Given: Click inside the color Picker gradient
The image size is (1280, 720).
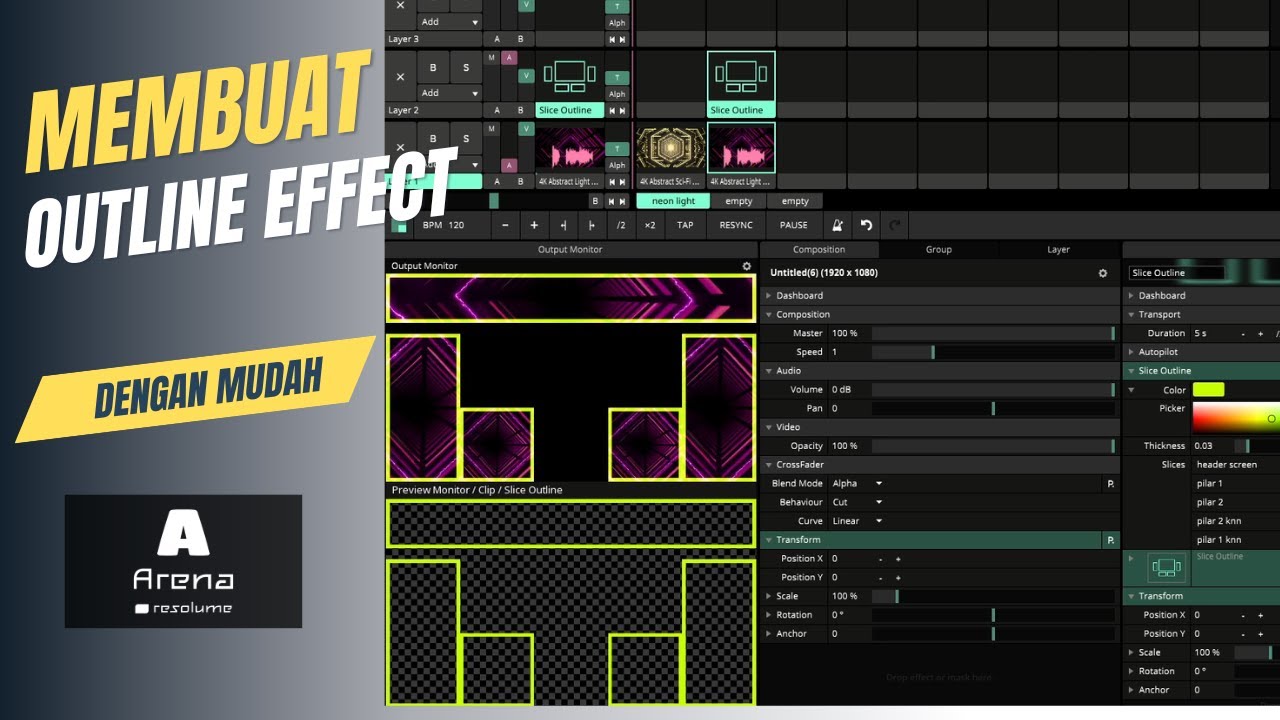Looking at the screenshot, I should tap(1235, 418).
